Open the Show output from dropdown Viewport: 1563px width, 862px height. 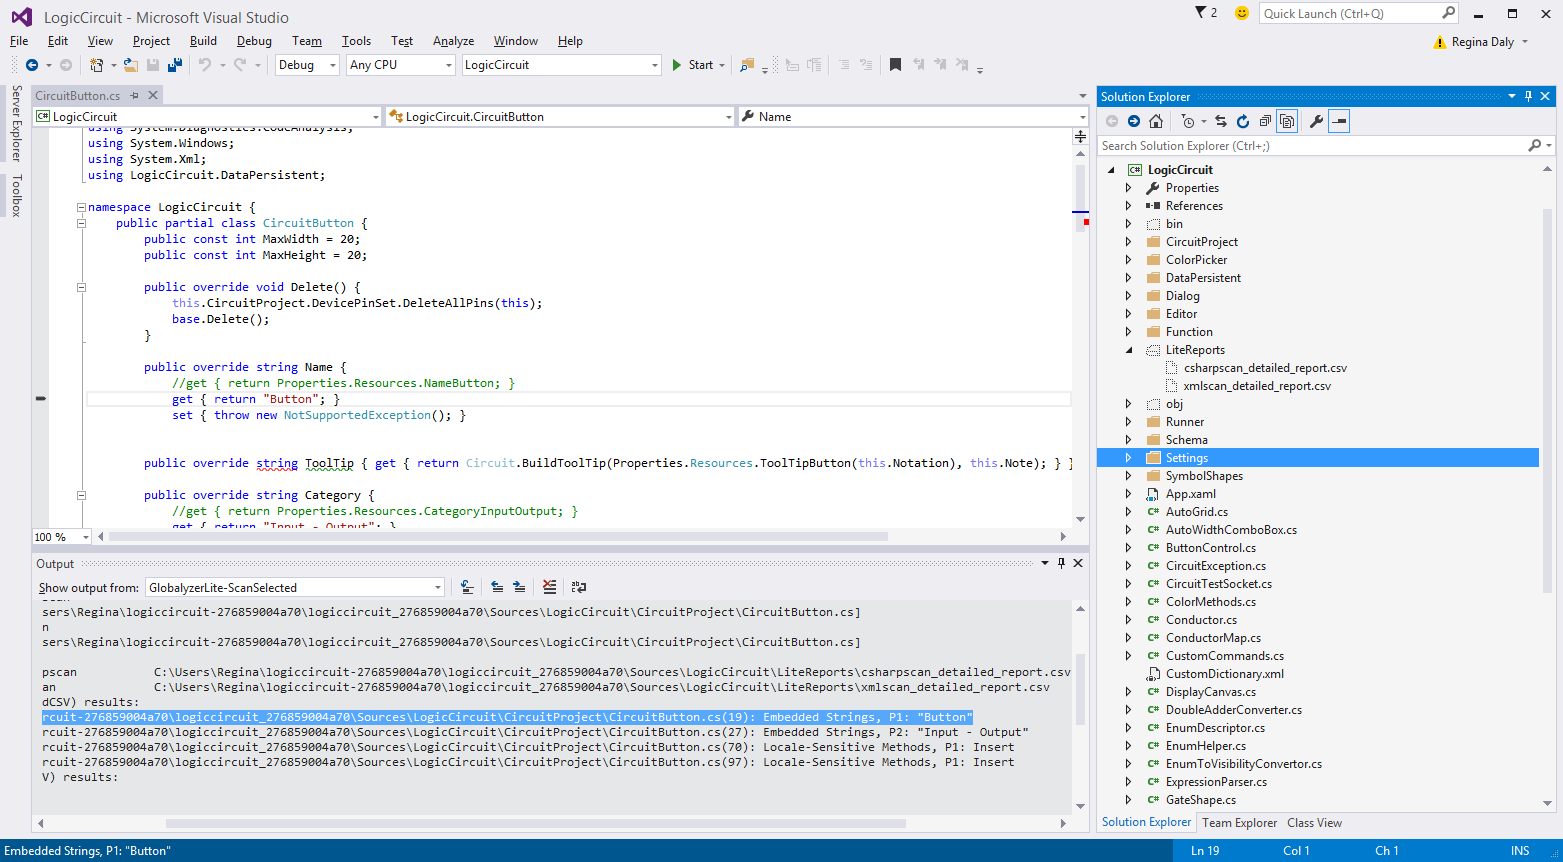(x=294, y=587)
